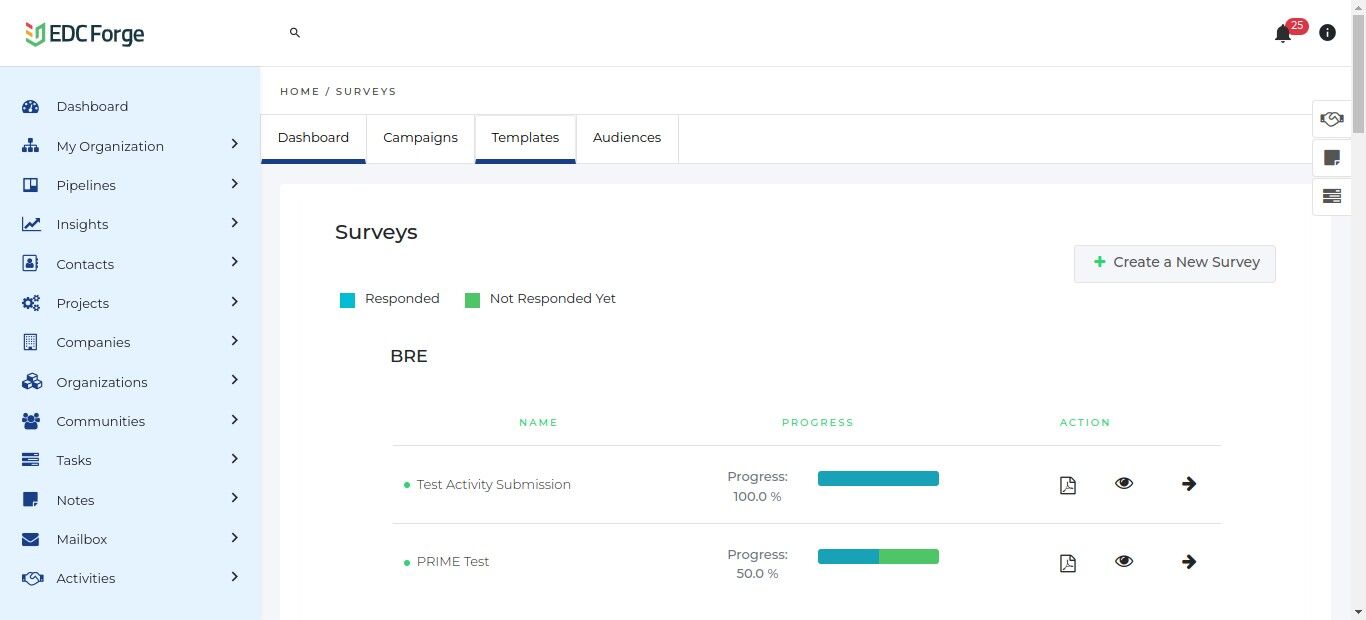This screenshot has width=1366, height=620.
Task: Expand Projects submenu chevron
Action: (235, 301)
